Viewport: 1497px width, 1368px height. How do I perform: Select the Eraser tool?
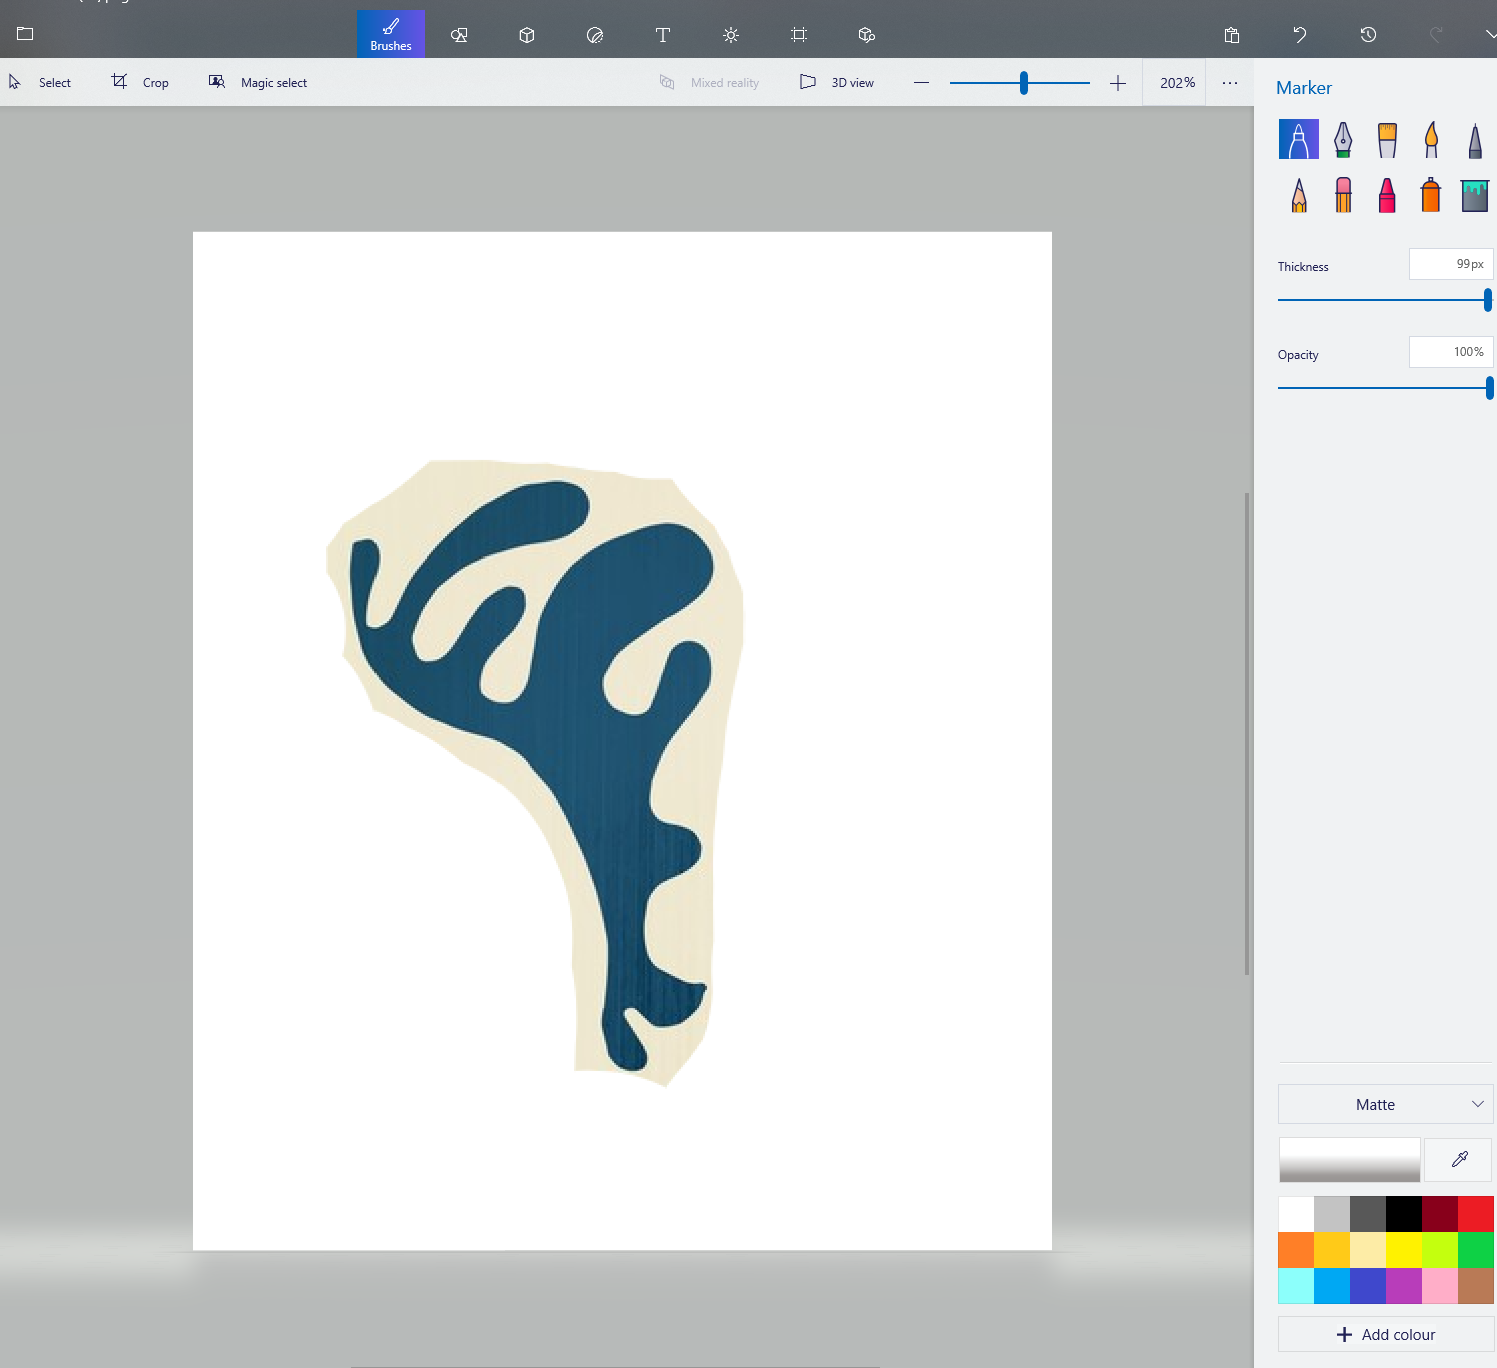click(1343, 195)
